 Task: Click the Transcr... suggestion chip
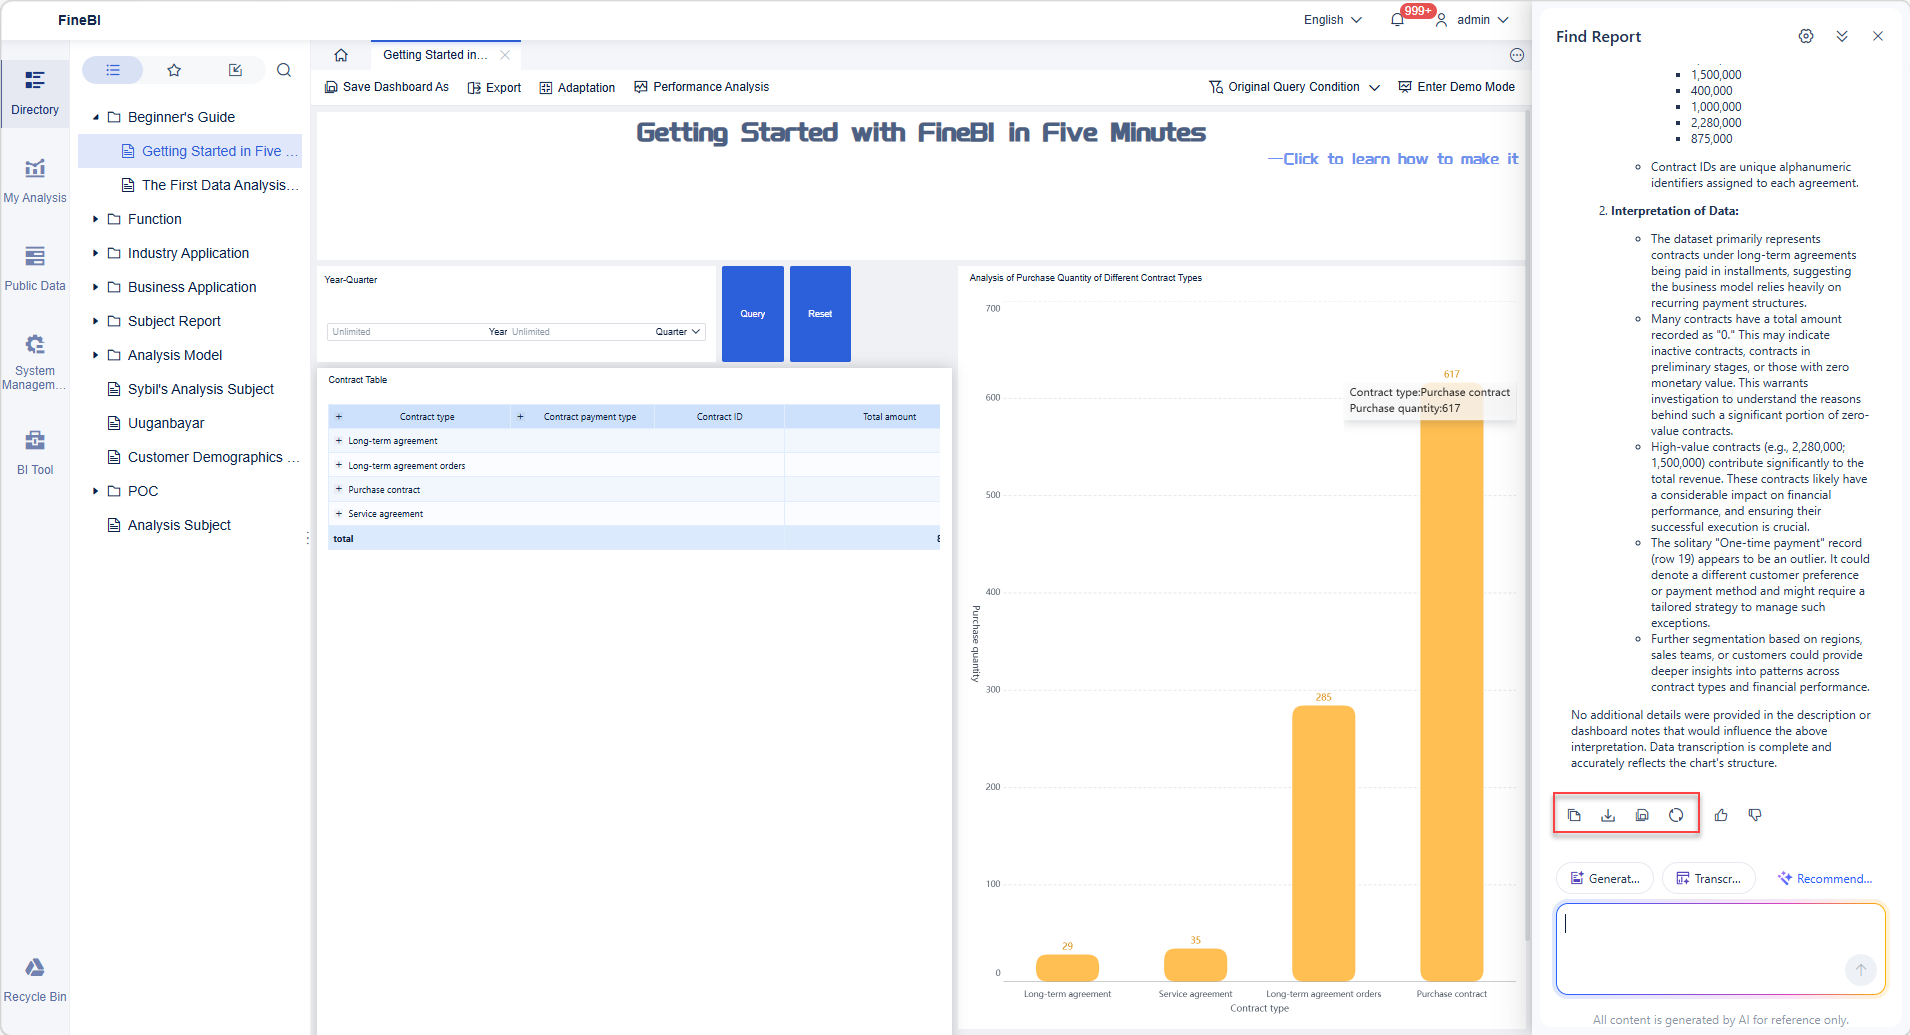click(x=1709, y=879)
